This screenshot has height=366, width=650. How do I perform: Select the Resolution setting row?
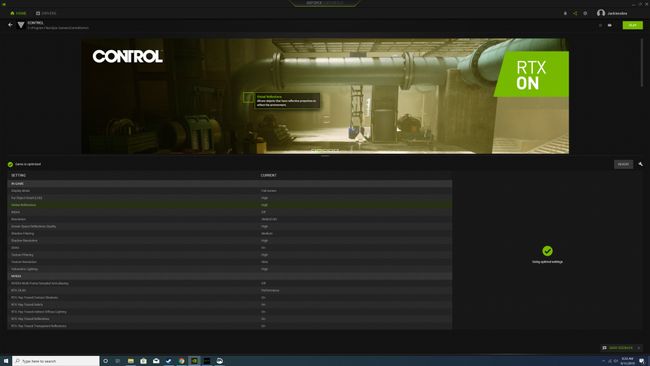(x=230, y=219)
